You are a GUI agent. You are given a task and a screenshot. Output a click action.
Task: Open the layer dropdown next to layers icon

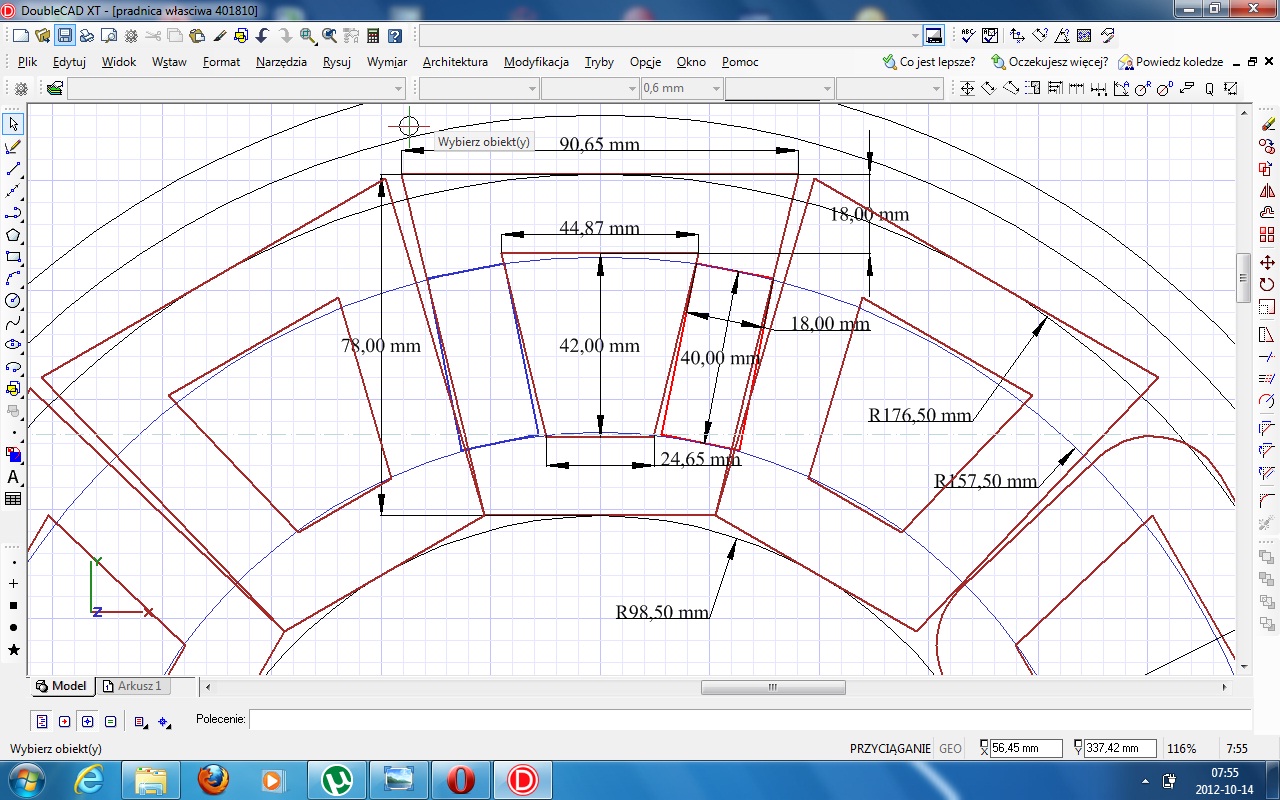pos(398,89)
